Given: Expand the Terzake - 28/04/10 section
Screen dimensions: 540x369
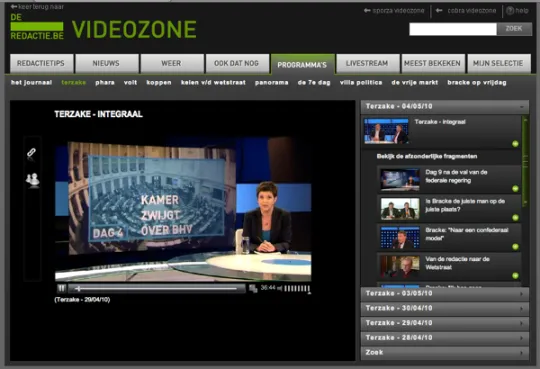Looking at the screenshot, I should pyautogui.click(x=445, y=338).
